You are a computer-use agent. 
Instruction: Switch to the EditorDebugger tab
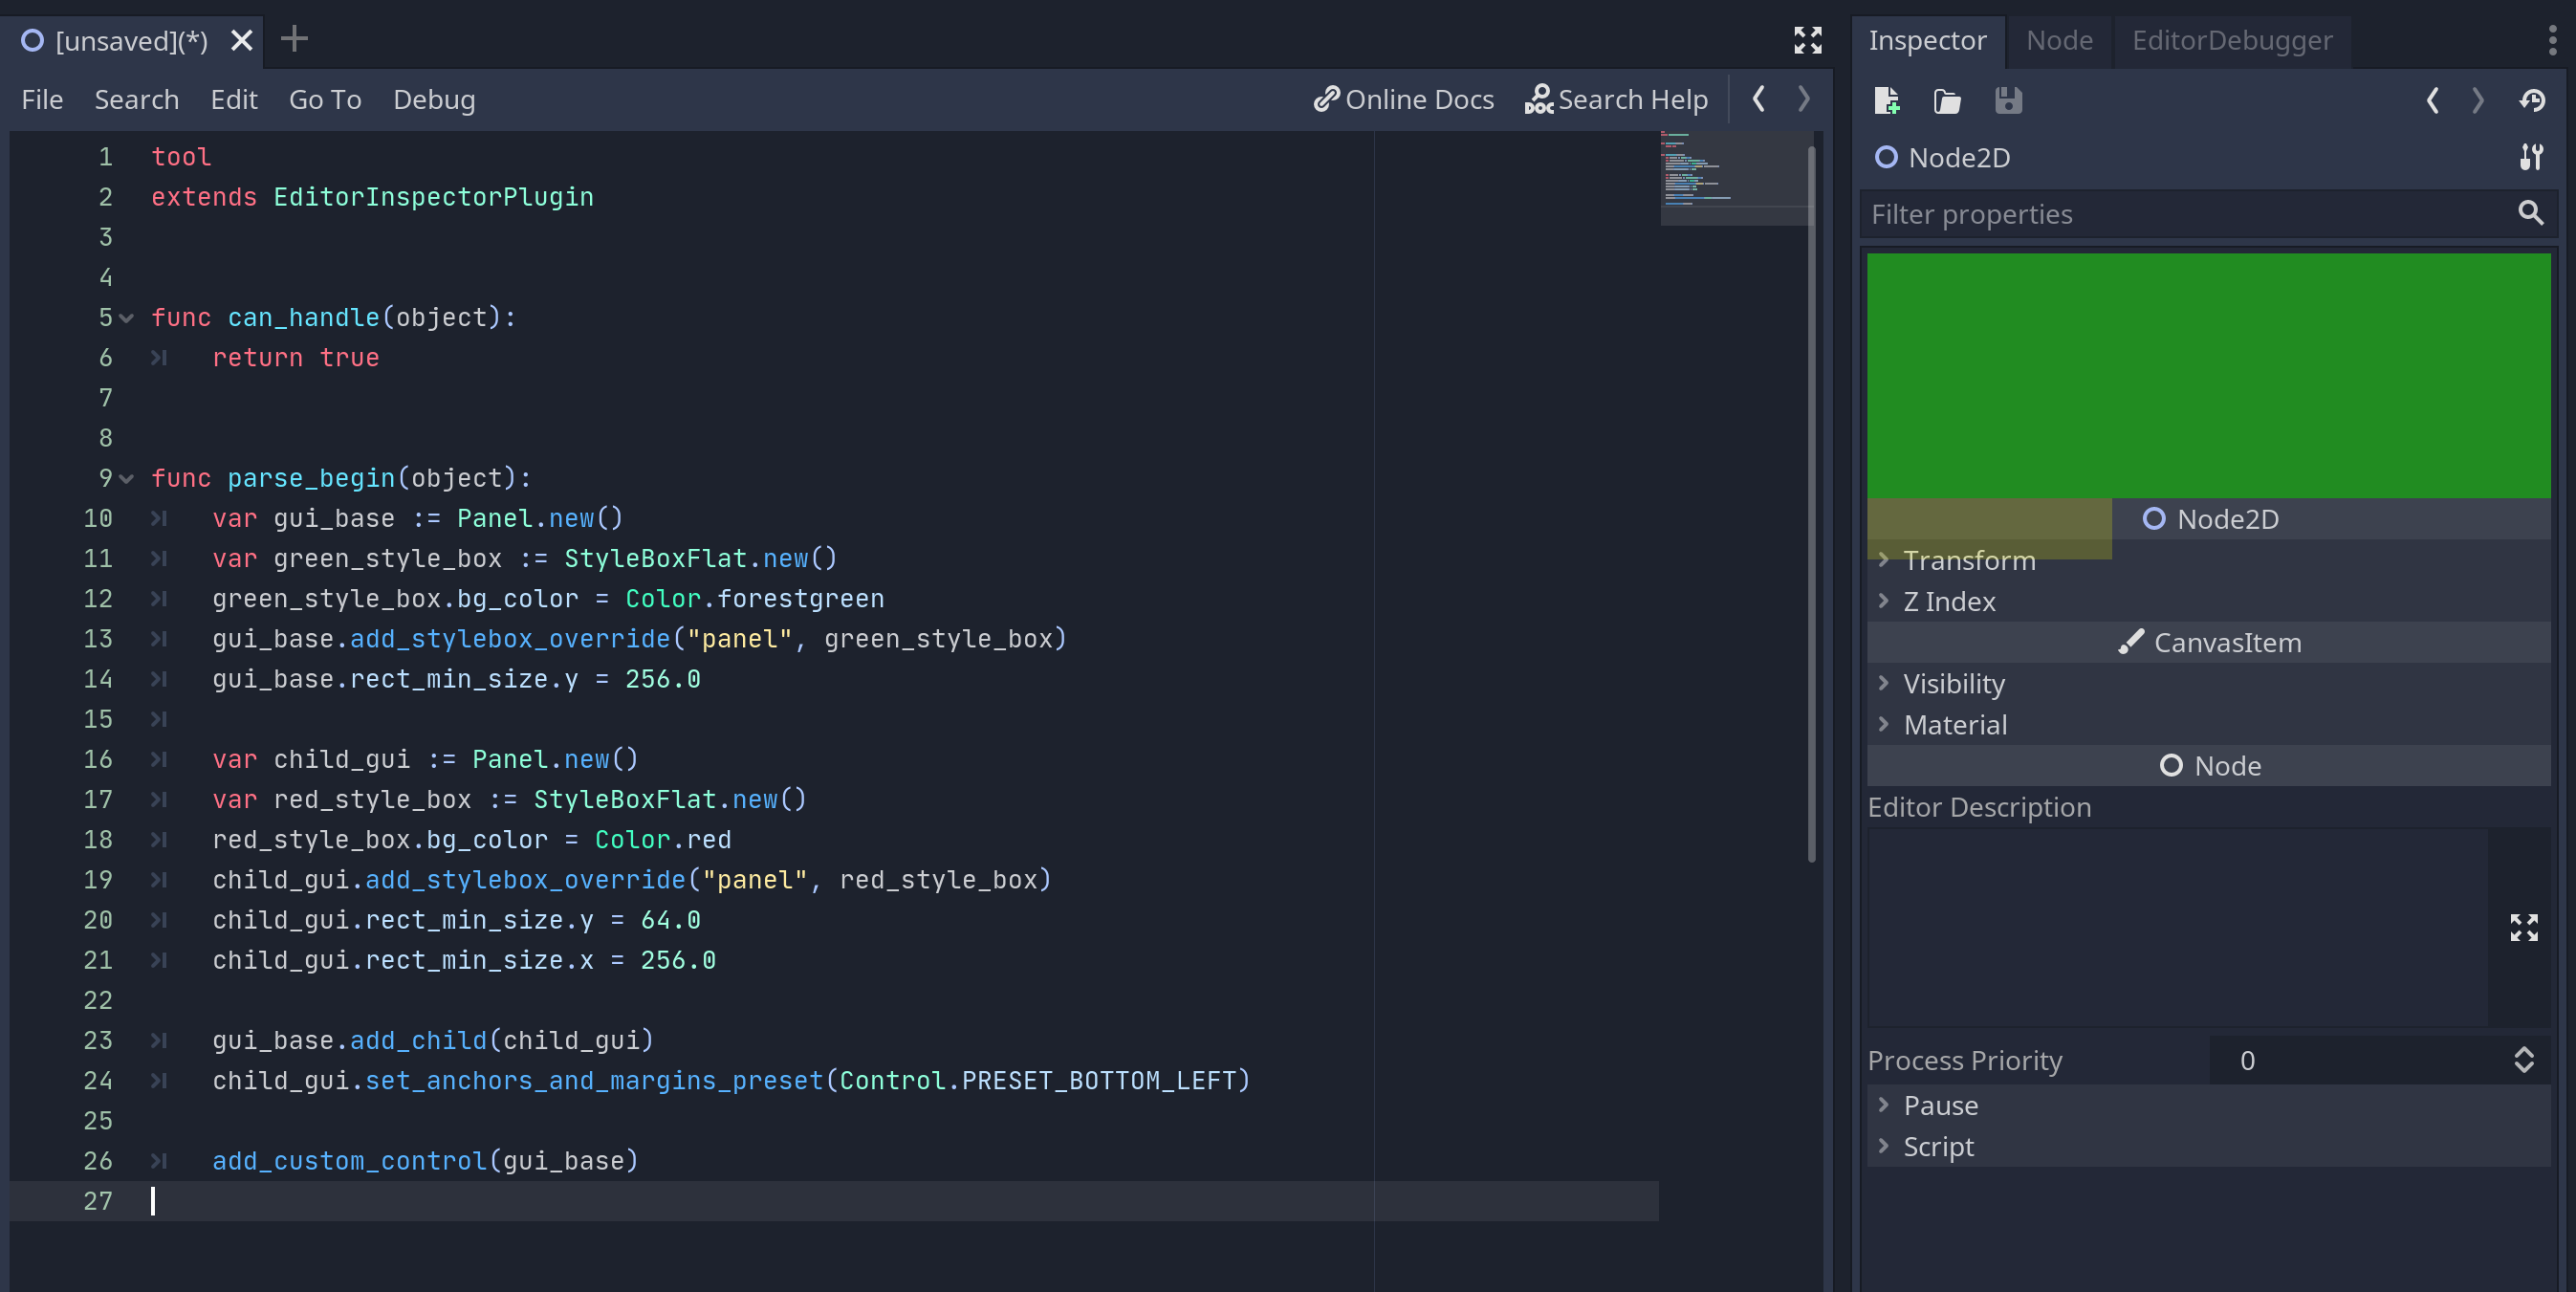click(2231, 41)
